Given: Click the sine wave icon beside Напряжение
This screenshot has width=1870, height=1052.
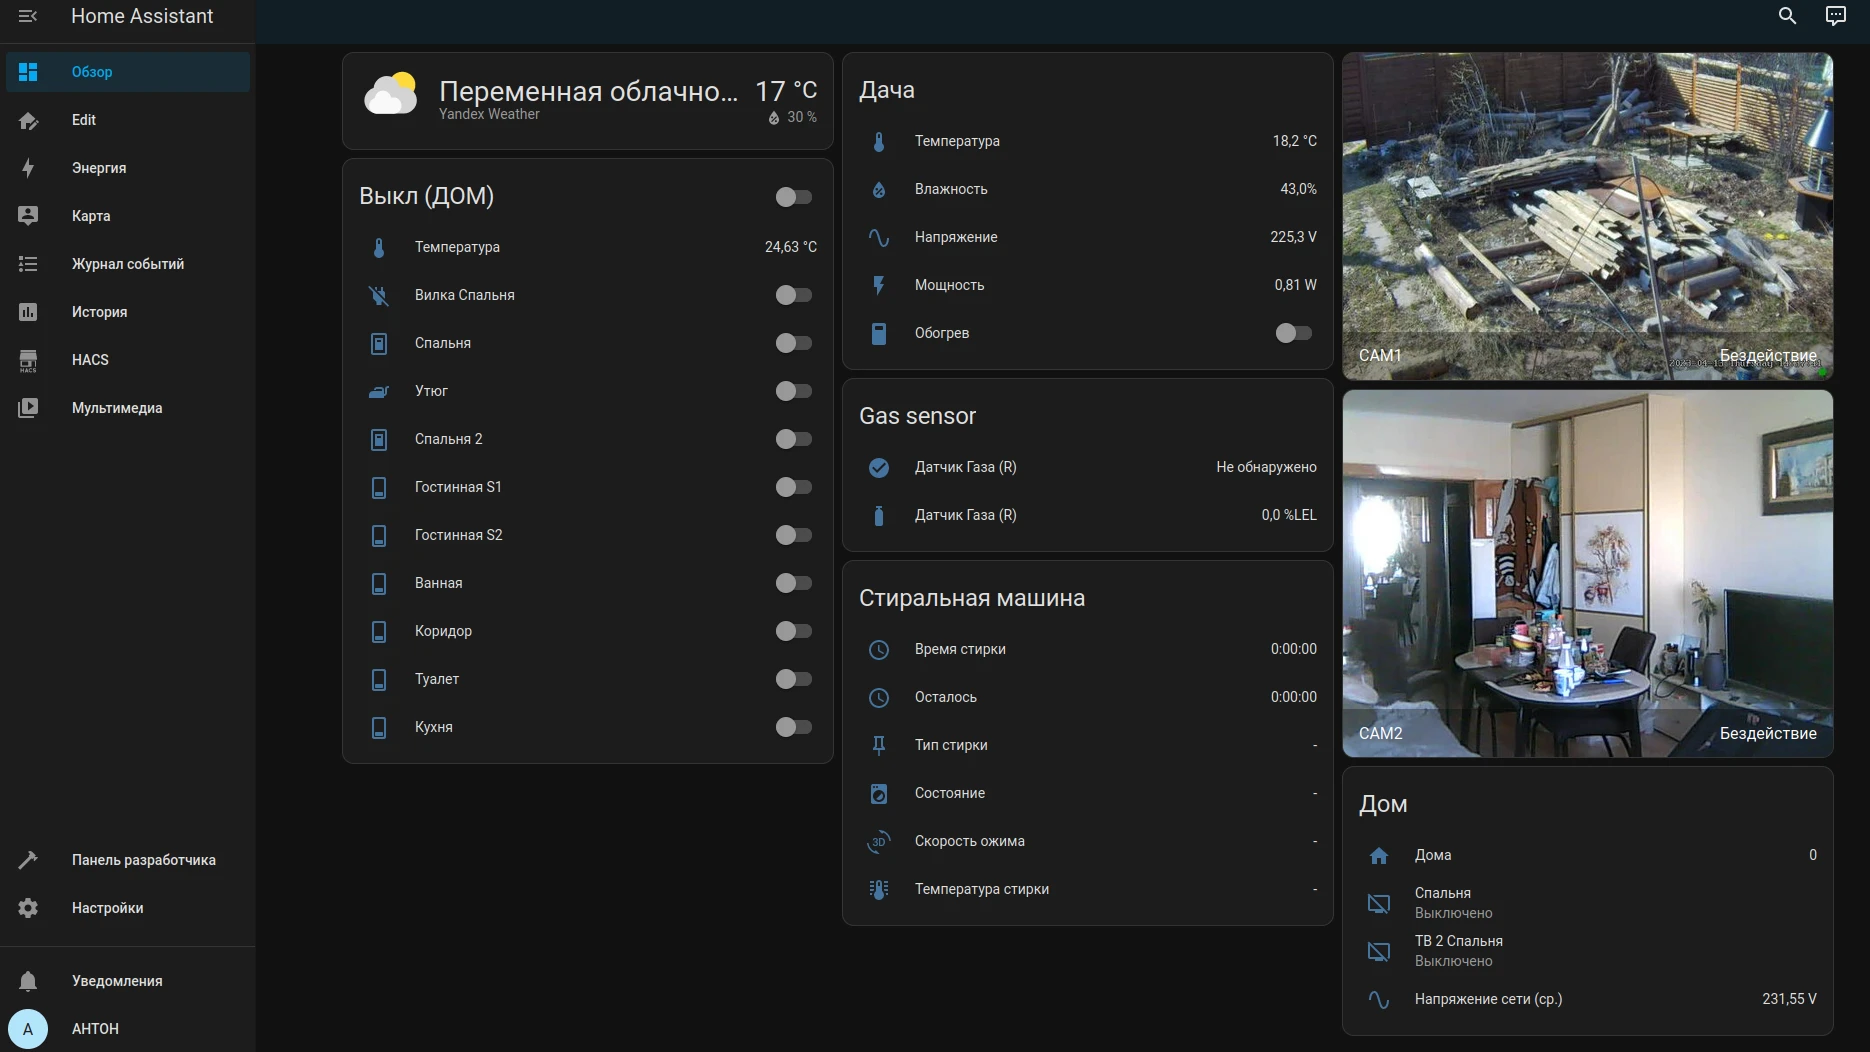Looking at the screenshot, I should 879,237.
